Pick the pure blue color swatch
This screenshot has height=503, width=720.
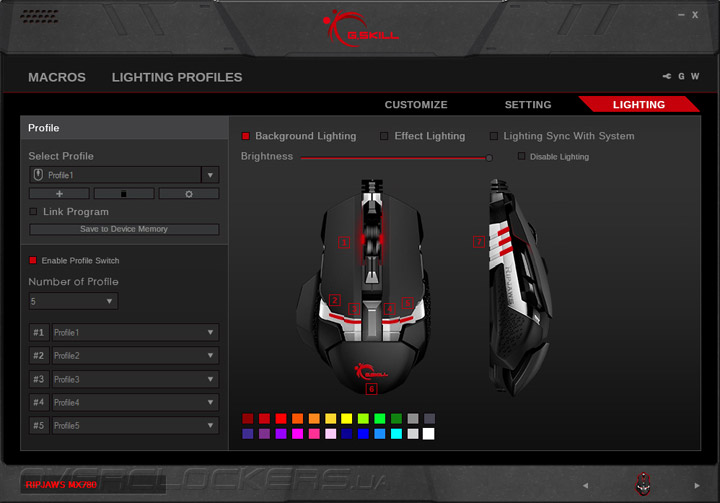363,434
